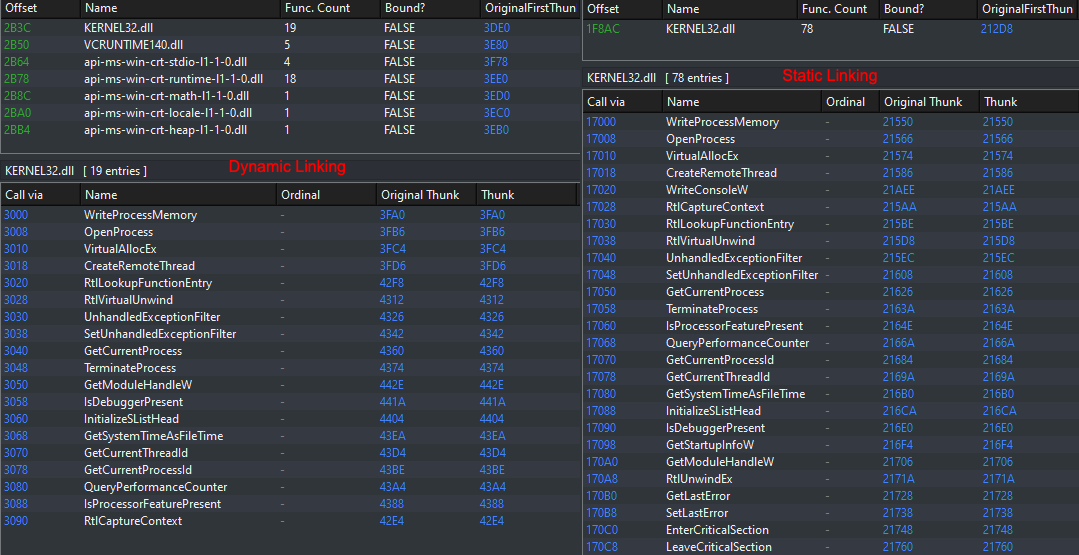The height and width of the screenshot is (555, 1079).
Task: Click Call via address 3020
Action: (x=16, y=283)
